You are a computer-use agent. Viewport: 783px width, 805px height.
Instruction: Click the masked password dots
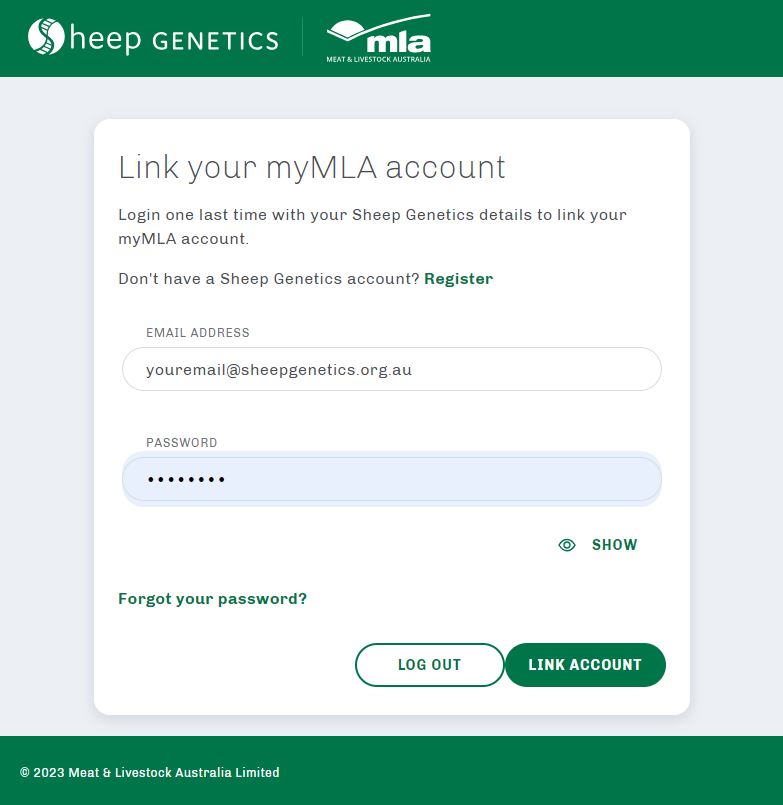[x=186, y=480]
